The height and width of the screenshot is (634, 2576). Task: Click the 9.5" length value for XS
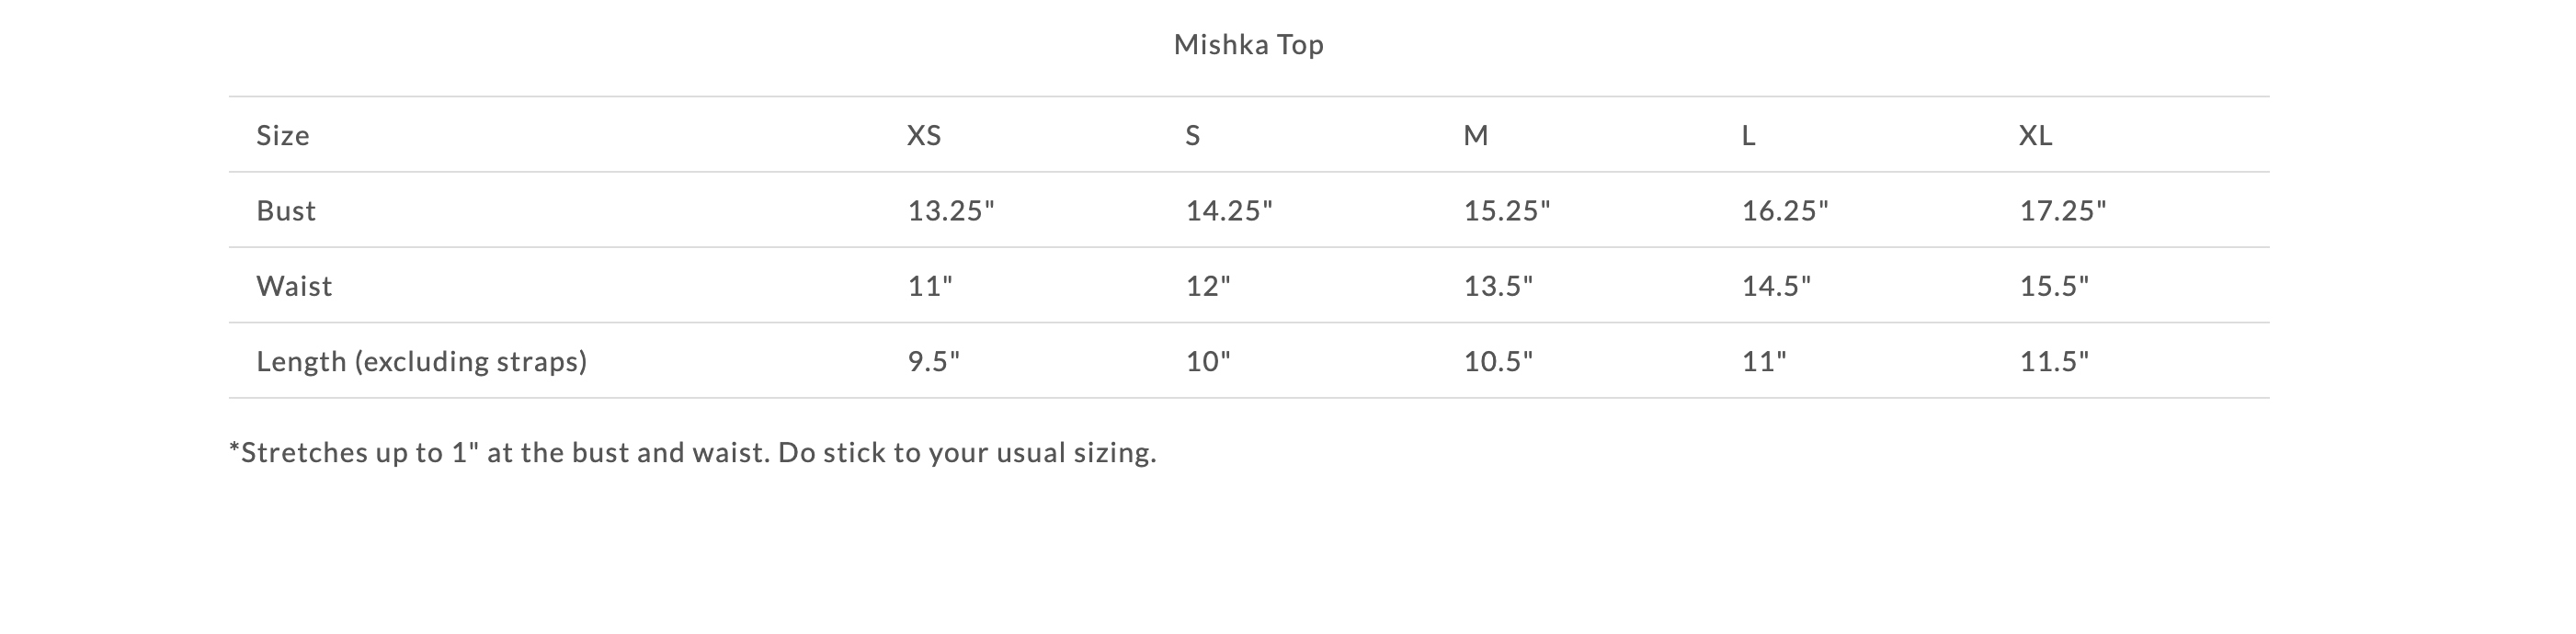coord(933,361)
